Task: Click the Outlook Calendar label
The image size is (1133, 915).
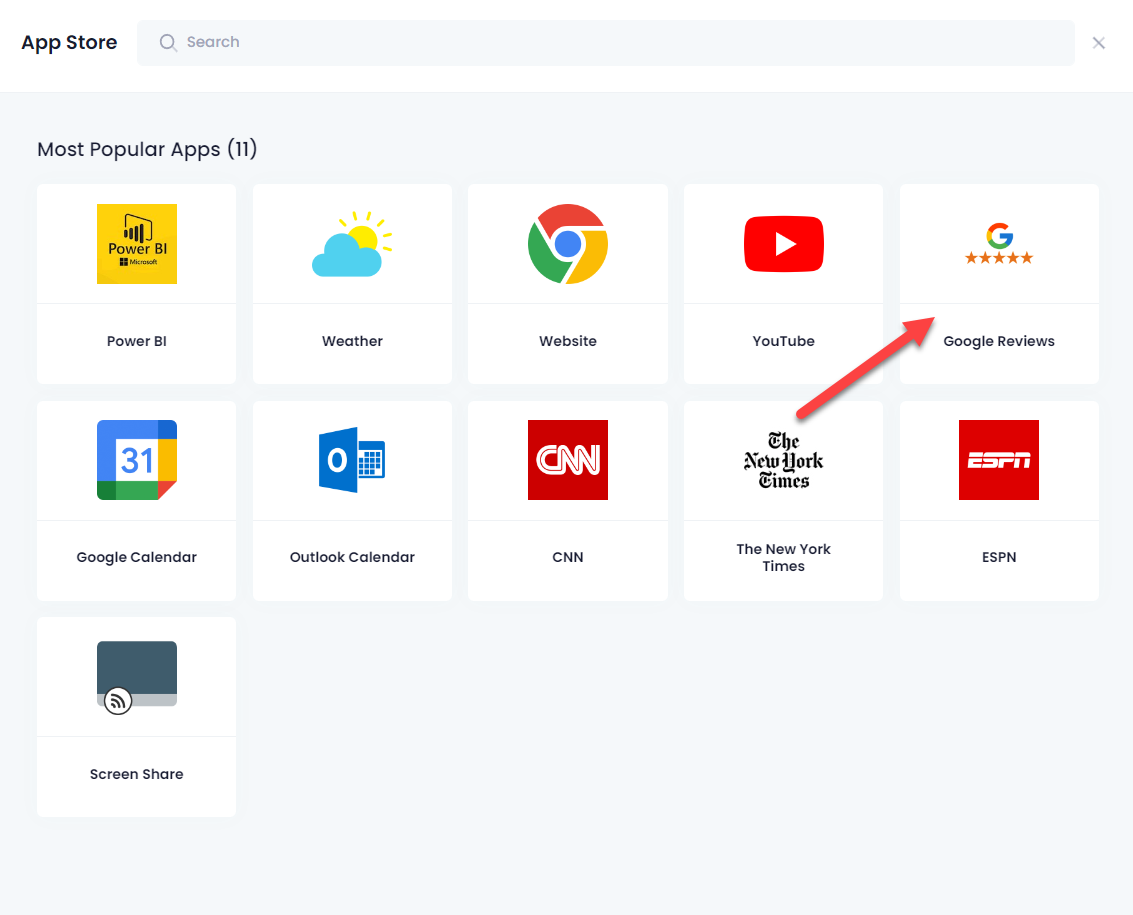Action: pos(352,557)
